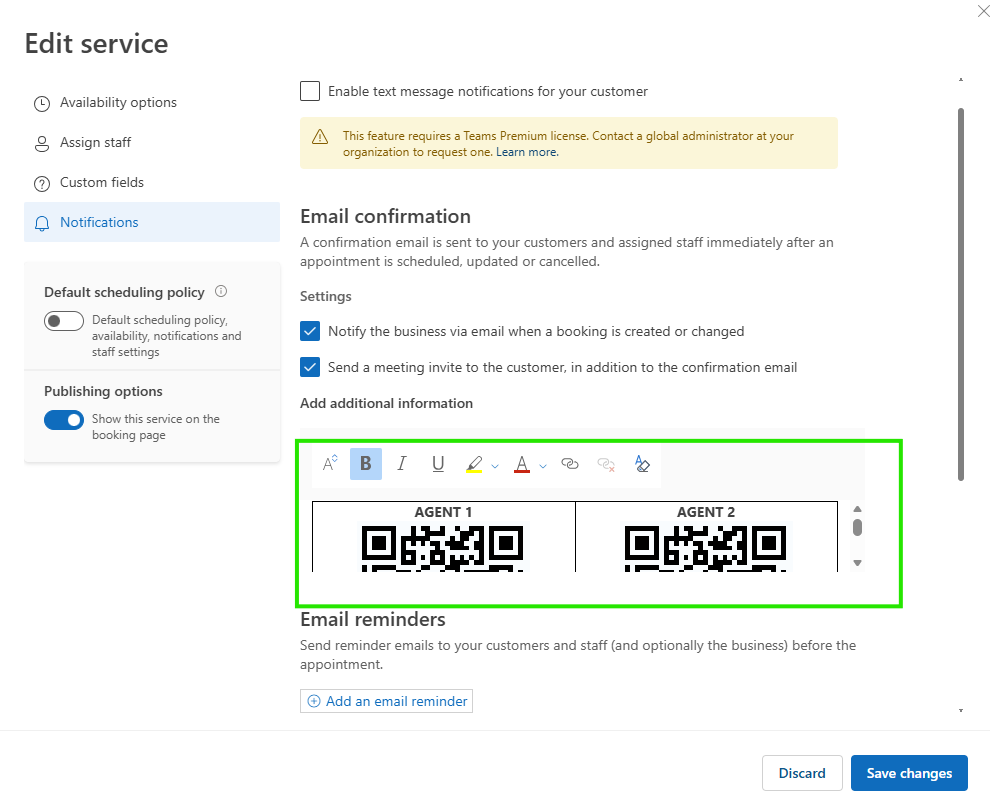
Task: Go to the Custom fields section
Action: coord(101,182)
